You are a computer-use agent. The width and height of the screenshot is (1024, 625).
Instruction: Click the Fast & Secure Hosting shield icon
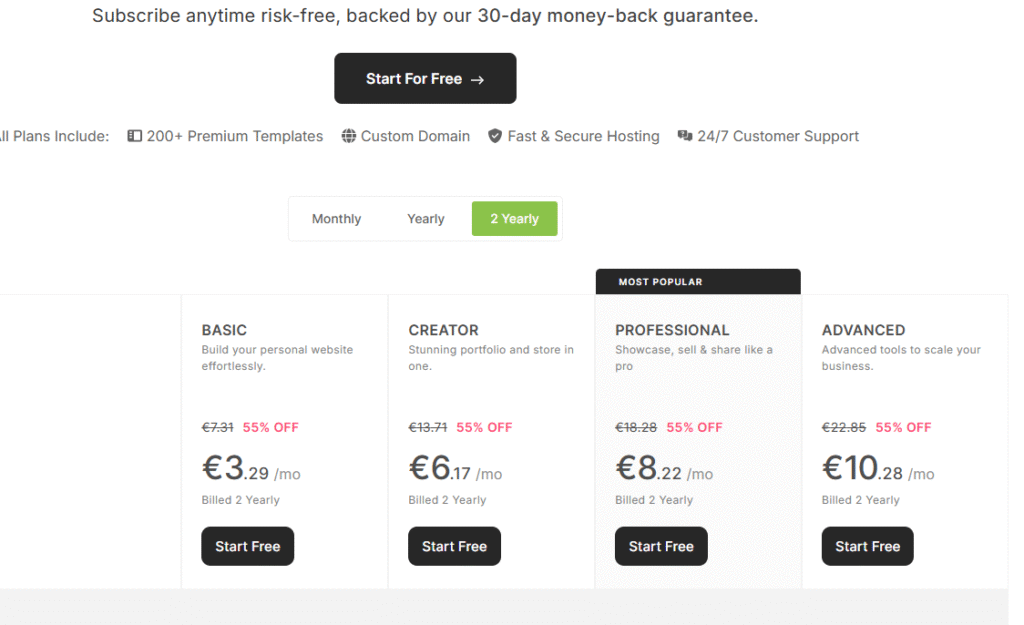click(495, 136)
